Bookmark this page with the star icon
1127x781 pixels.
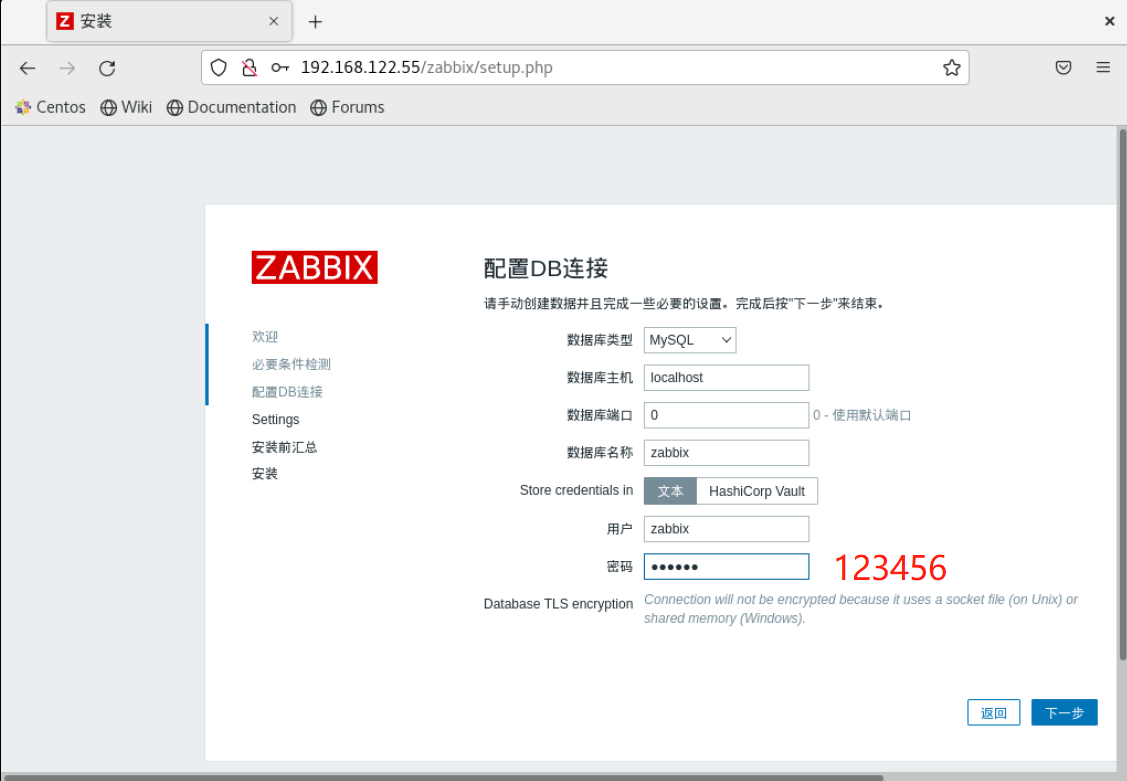[952, 68]
